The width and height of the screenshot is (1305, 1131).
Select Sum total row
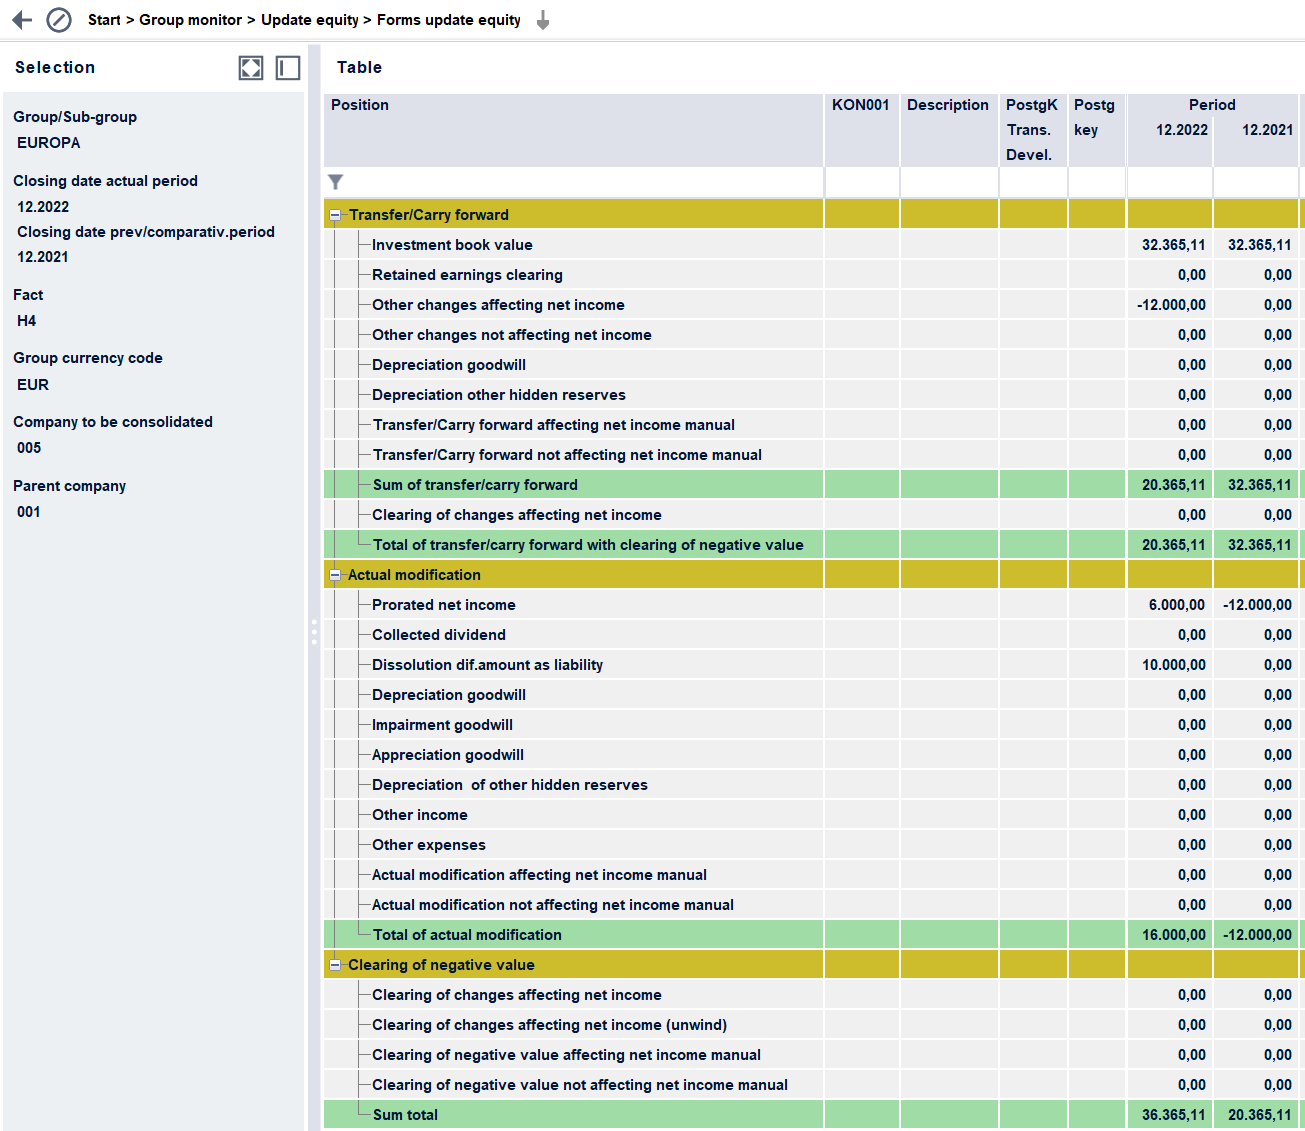(x=814, y=1115)
